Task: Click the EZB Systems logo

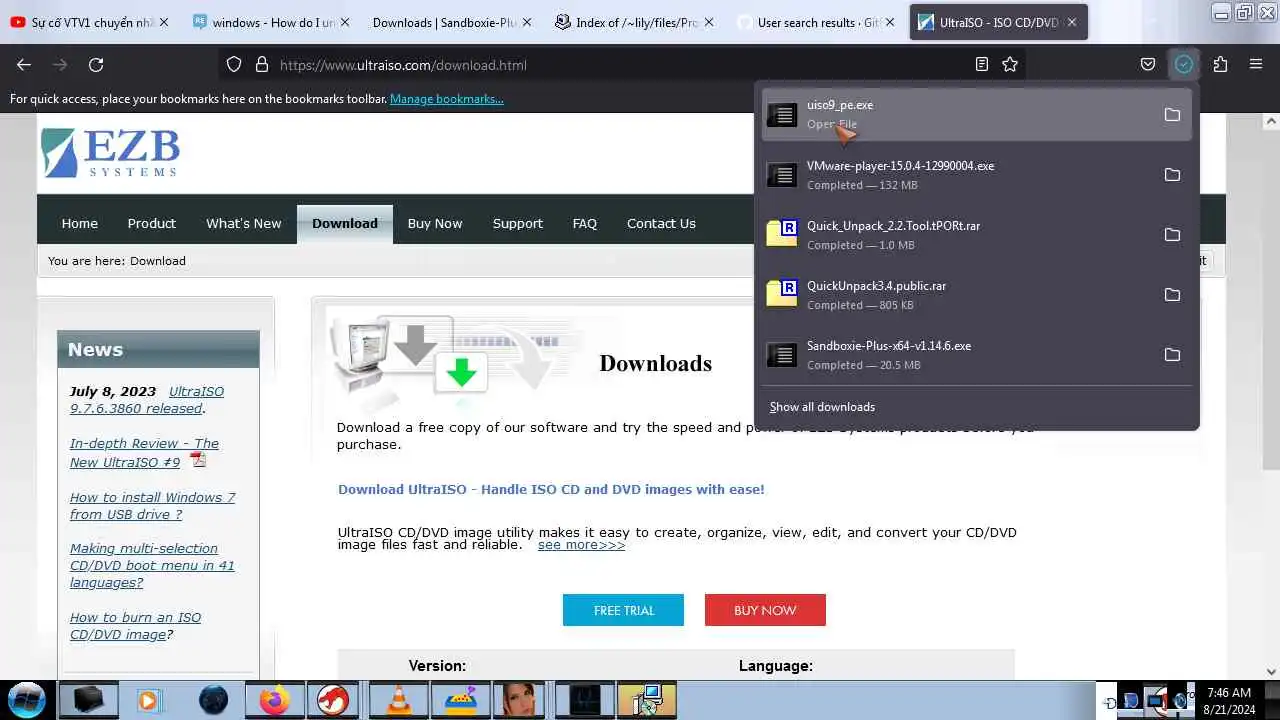Action: [x=110, y=152]
